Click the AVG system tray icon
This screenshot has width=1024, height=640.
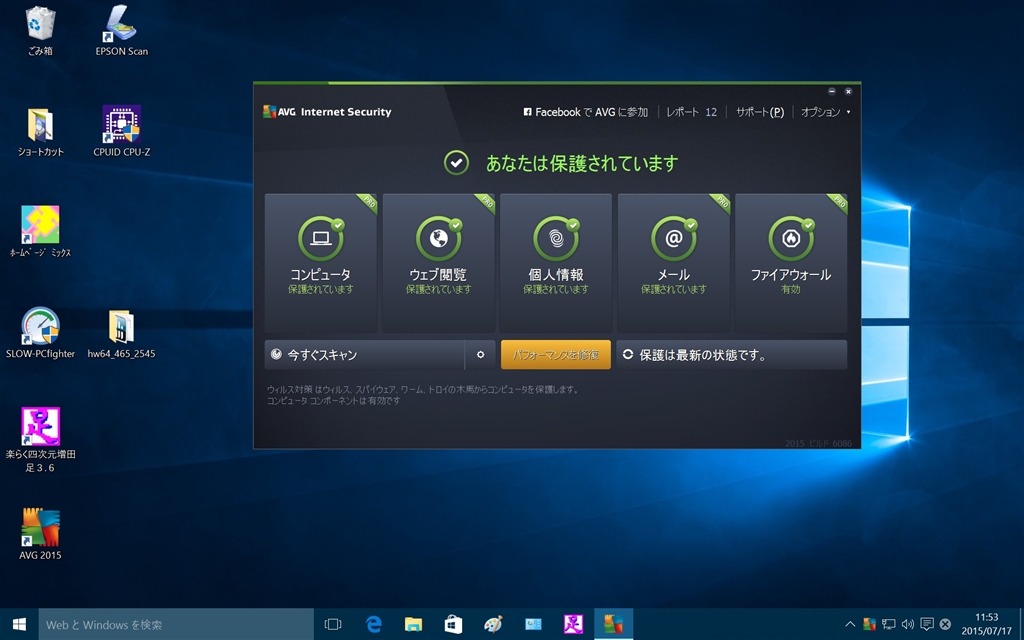[x=869, y=624]
